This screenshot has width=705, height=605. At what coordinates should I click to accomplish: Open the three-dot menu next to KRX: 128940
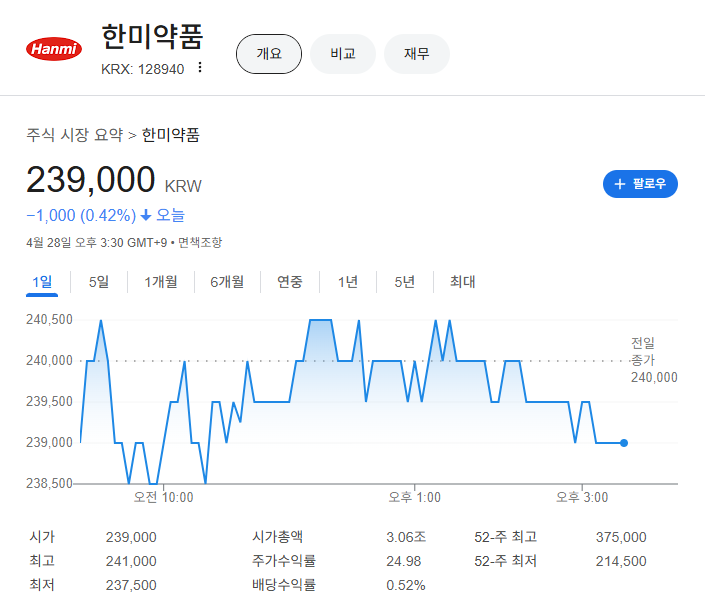coord(200,67)
